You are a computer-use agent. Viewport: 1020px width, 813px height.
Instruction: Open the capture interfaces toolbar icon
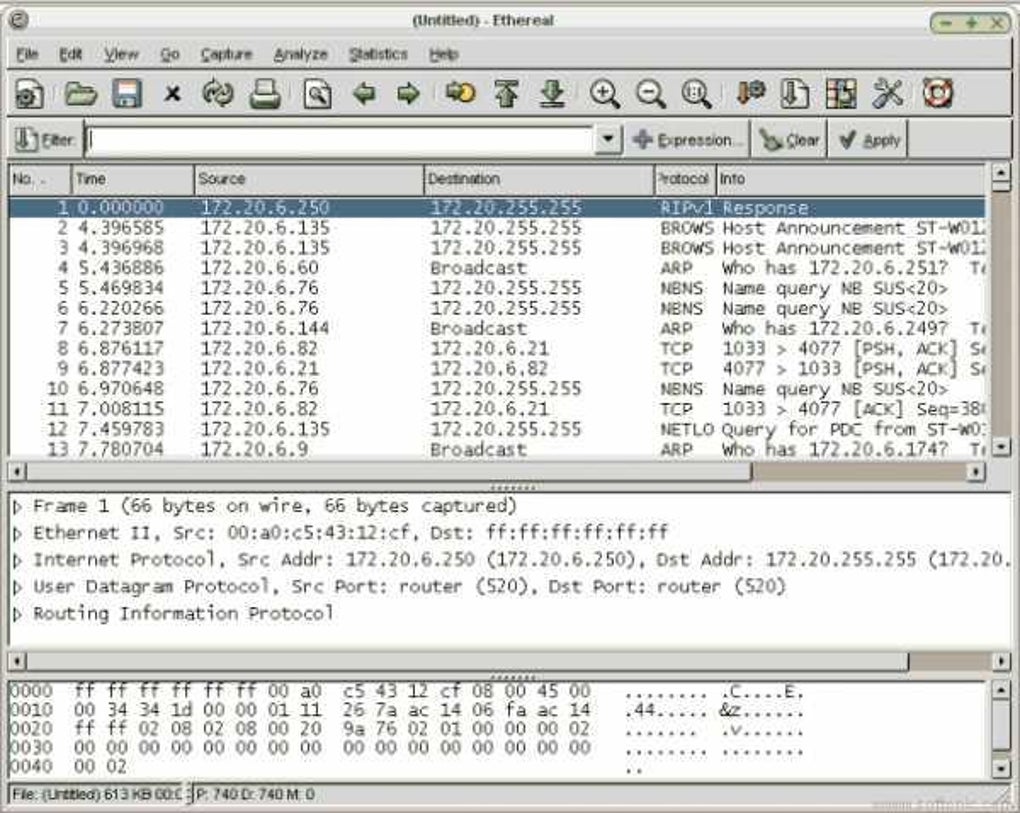click(30, 94)
